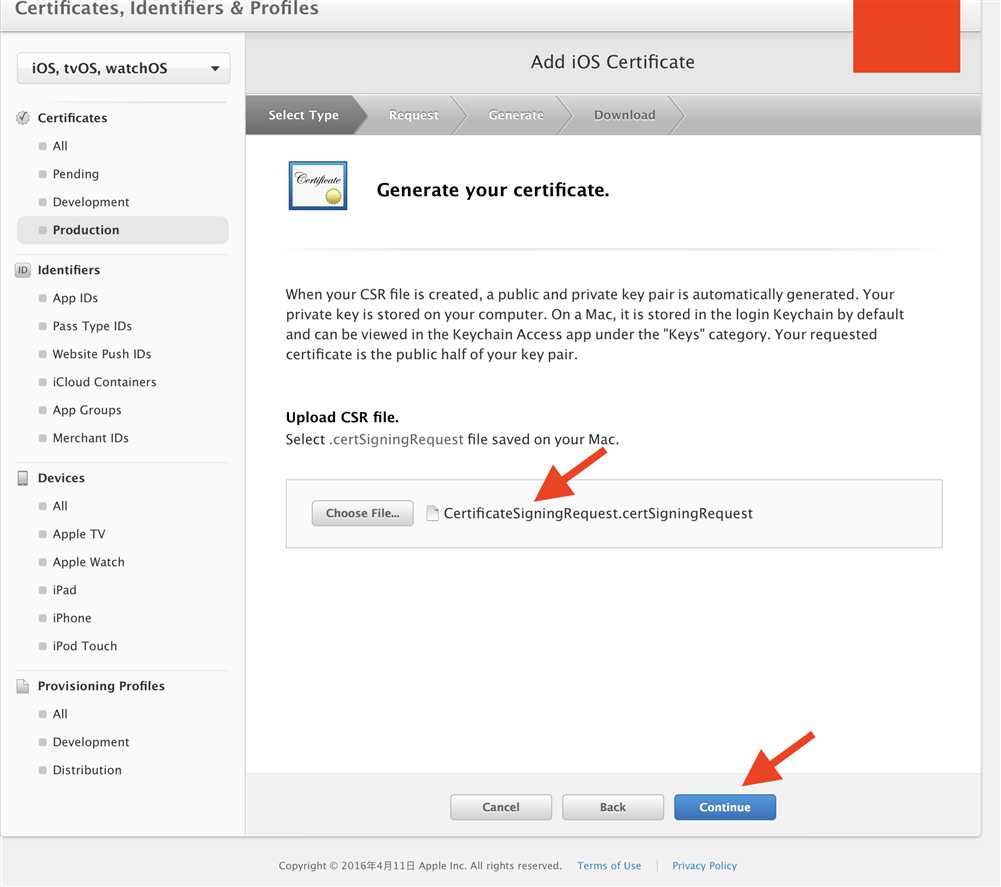Show iPod Touch devices

click(x=85, y=646)
